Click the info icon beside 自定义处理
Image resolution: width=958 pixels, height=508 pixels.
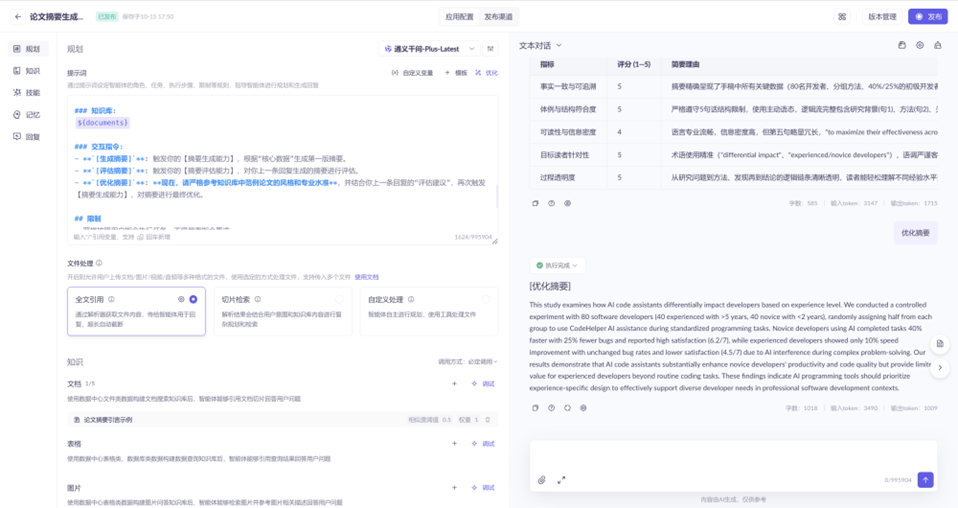(x=411, y=300)
